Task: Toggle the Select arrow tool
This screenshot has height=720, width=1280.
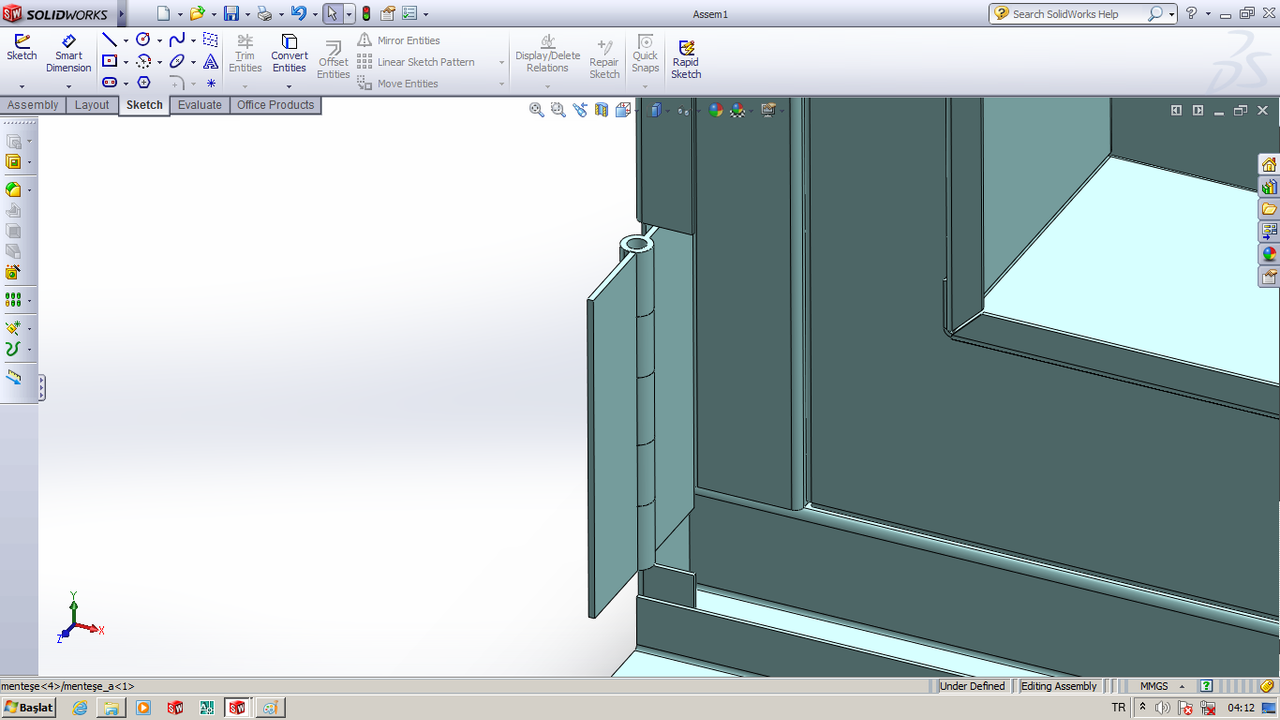Action: (x=332, y=14)
